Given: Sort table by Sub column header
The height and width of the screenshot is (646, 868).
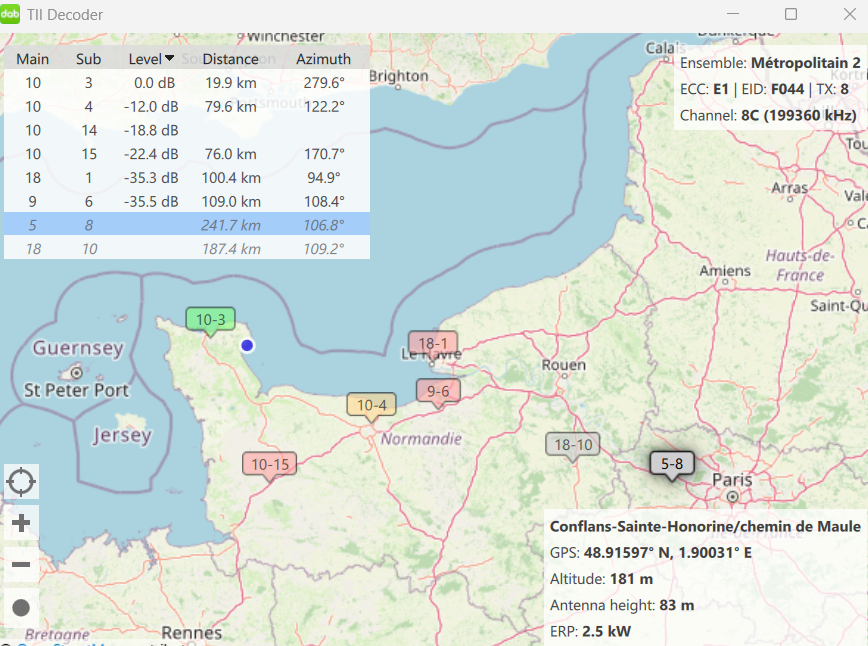Looking at the screenshot, I should (x=89, y=59).
